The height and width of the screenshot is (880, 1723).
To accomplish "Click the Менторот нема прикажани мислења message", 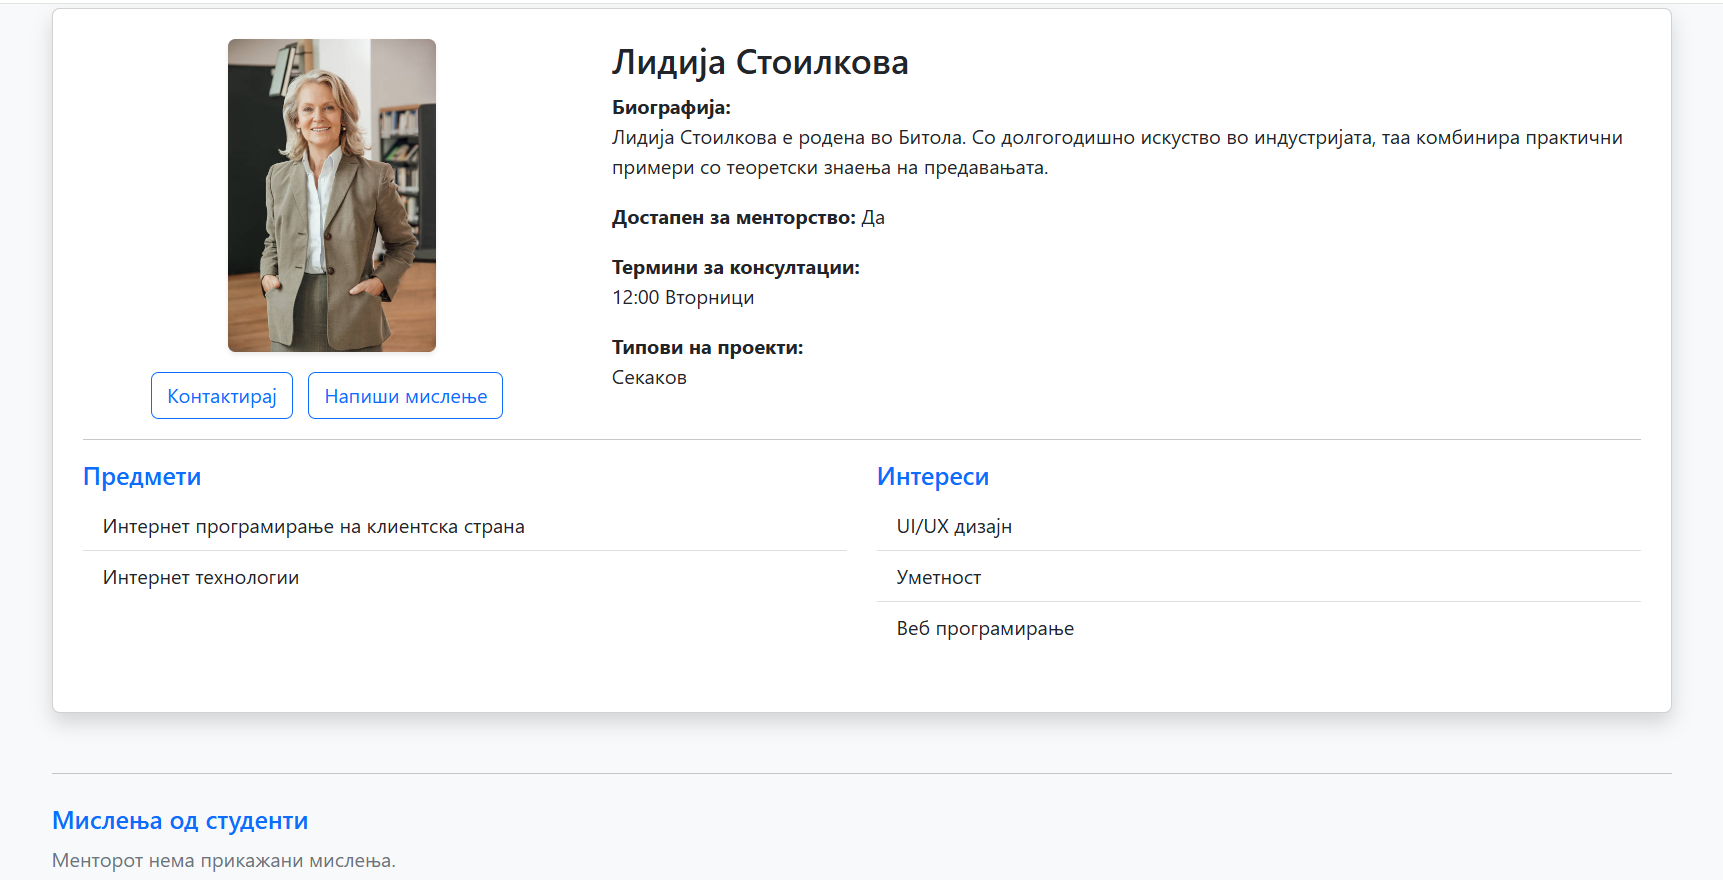I will (224, 860).
